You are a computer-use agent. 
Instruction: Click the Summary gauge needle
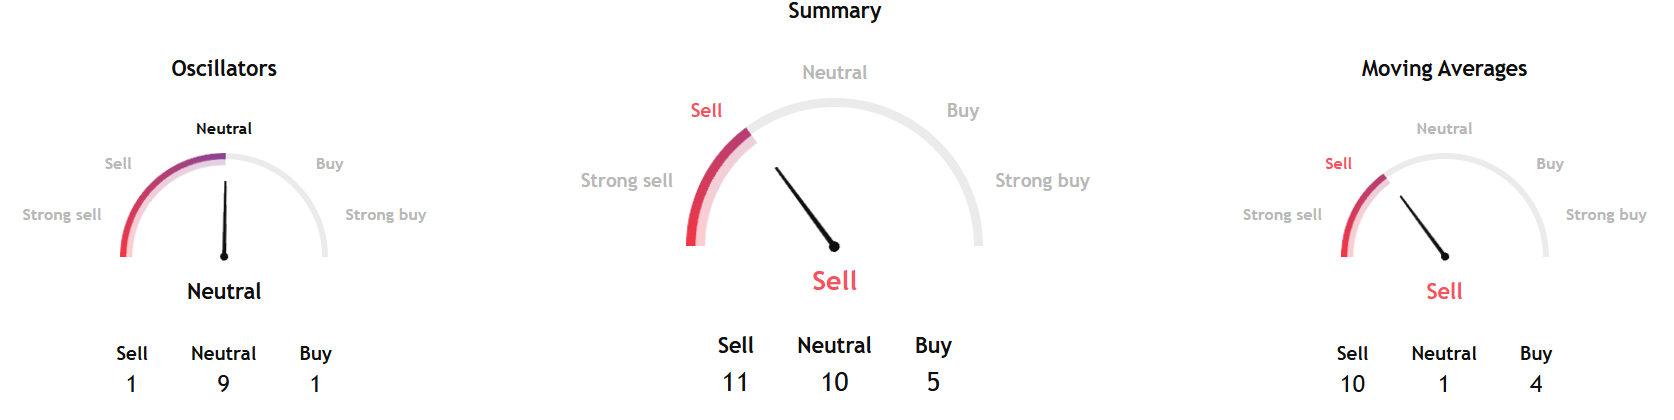[804, 206]
